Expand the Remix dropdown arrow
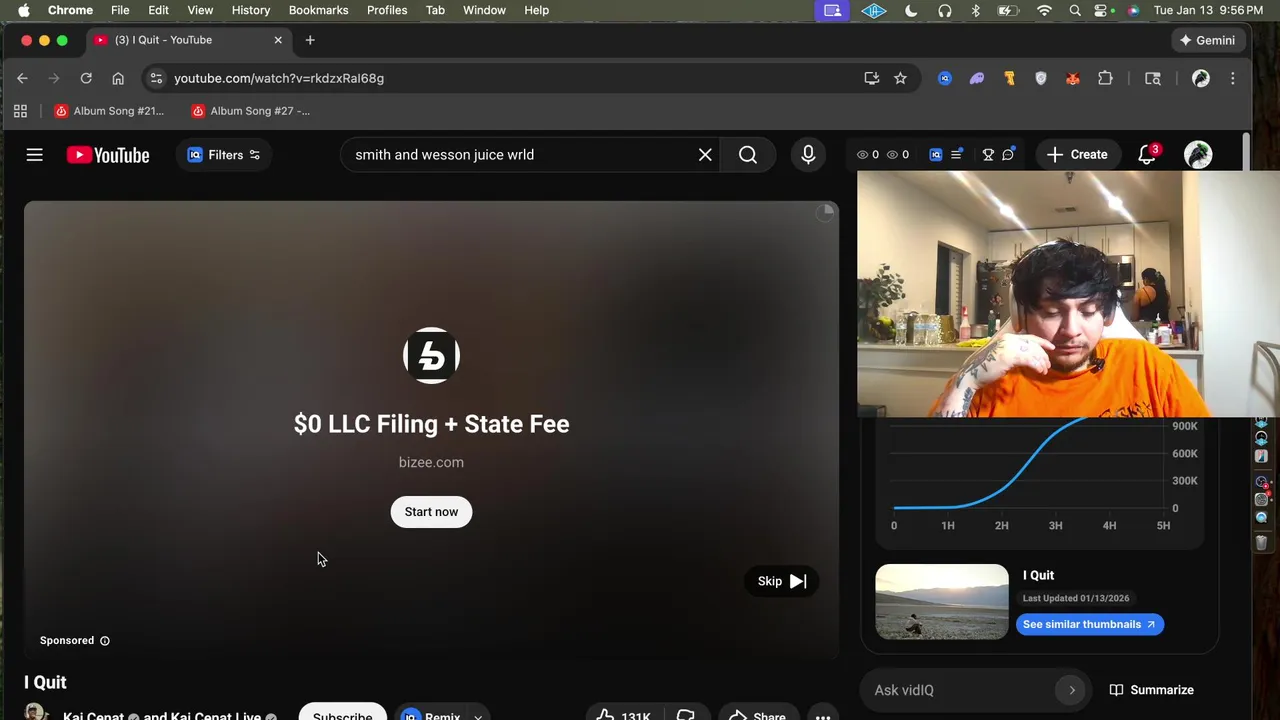The height and width of the screenshot is (720, 1280). 478,716
